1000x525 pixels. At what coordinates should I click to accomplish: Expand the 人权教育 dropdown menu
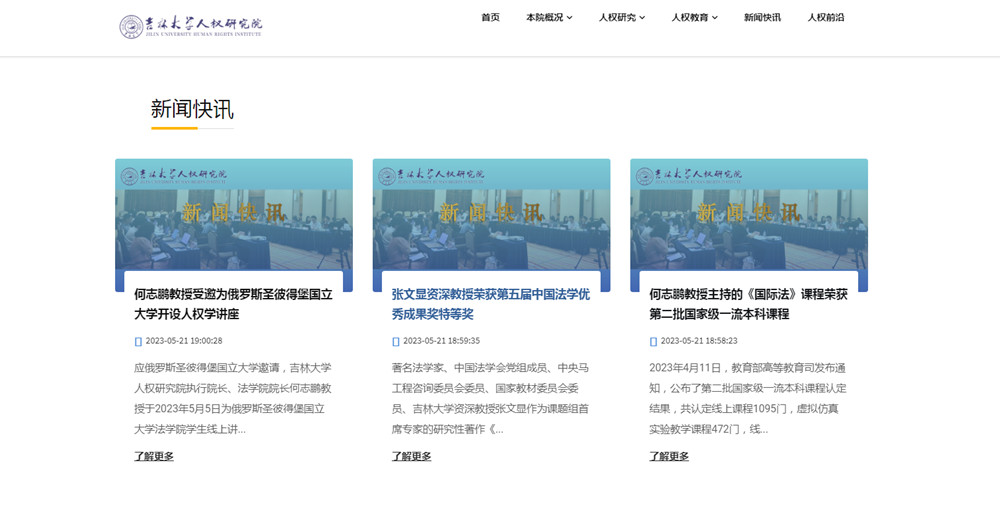tap(694, 17)
